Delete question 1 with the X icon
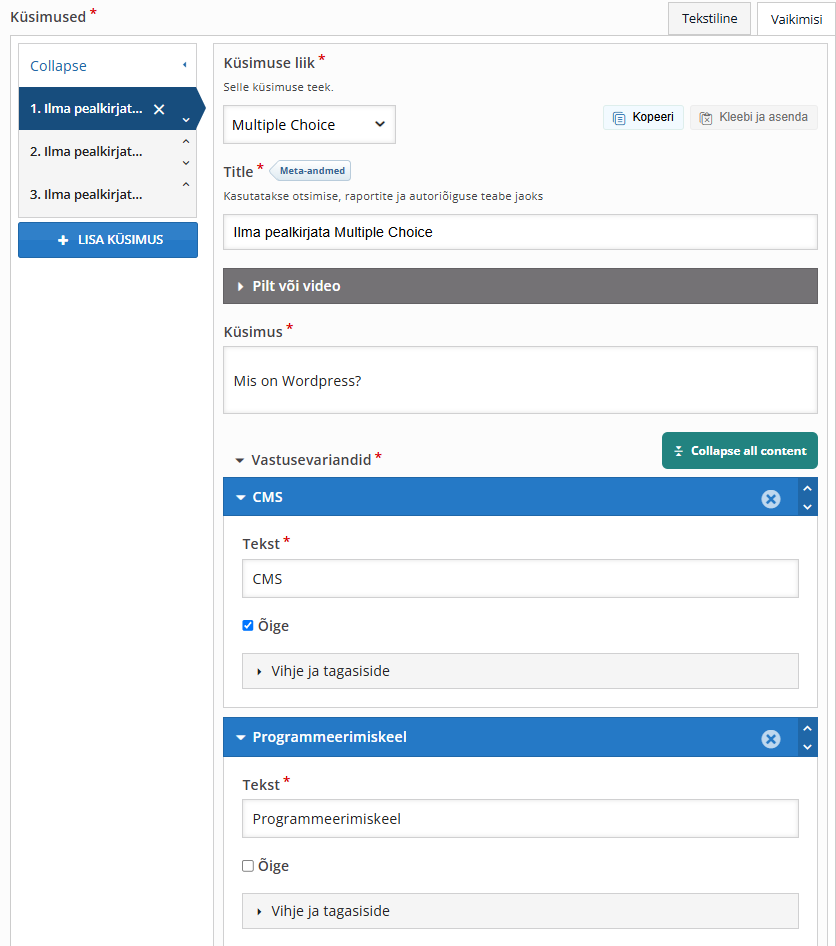The image size is (836, 946). [159, 109]
